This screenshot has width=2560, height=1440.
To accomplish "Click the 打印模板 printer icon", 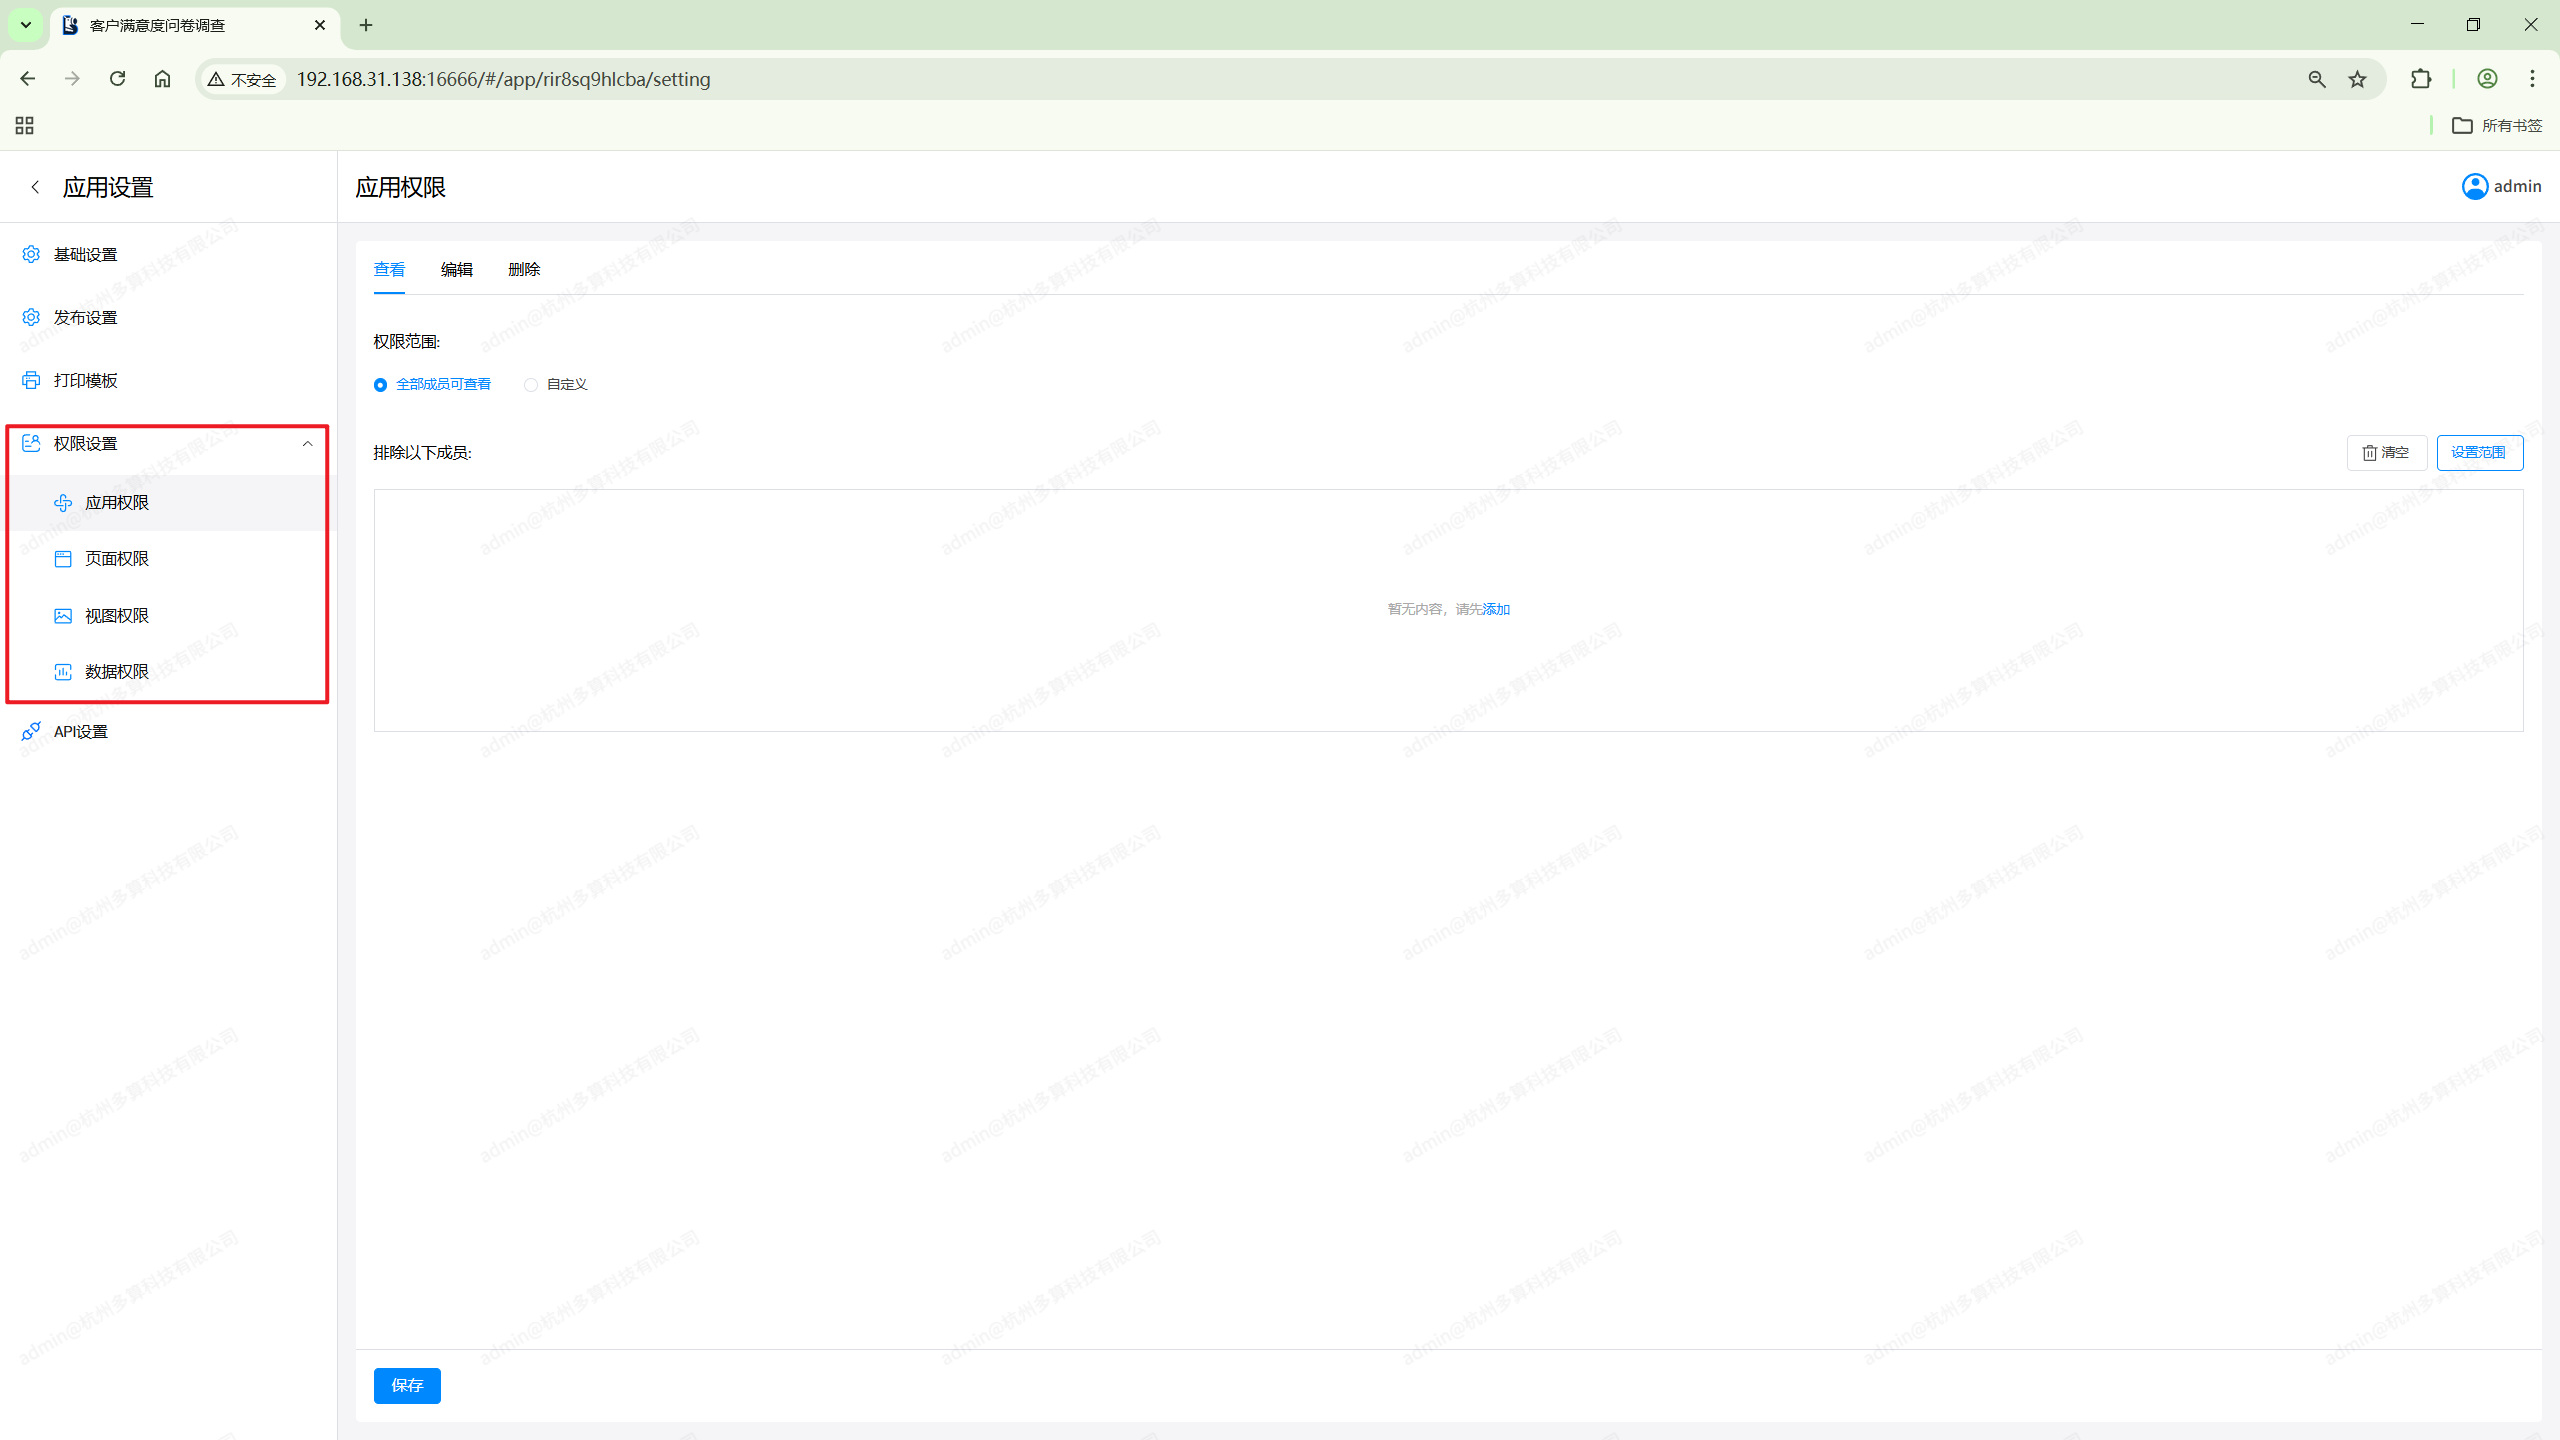I will pos(31,380).
